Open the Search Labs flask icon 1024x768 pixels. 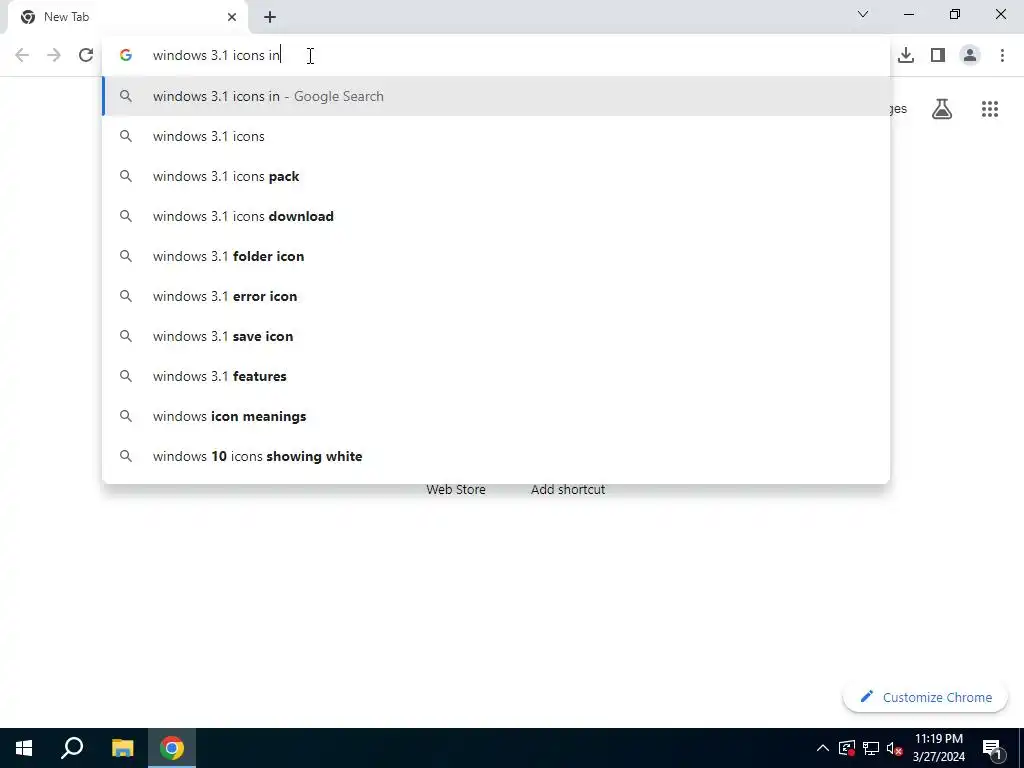(x=942, y=109)
